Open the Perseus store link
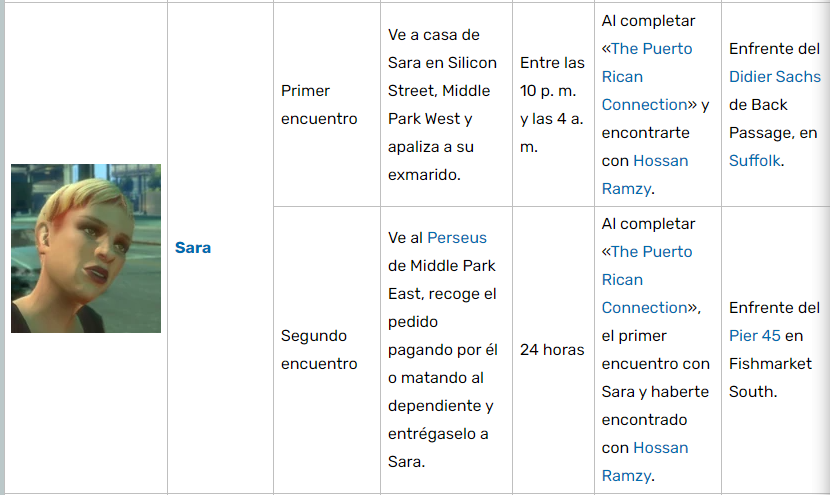Image resolution: width=830 pixels, height=495 pixels. tap(457, 238)
